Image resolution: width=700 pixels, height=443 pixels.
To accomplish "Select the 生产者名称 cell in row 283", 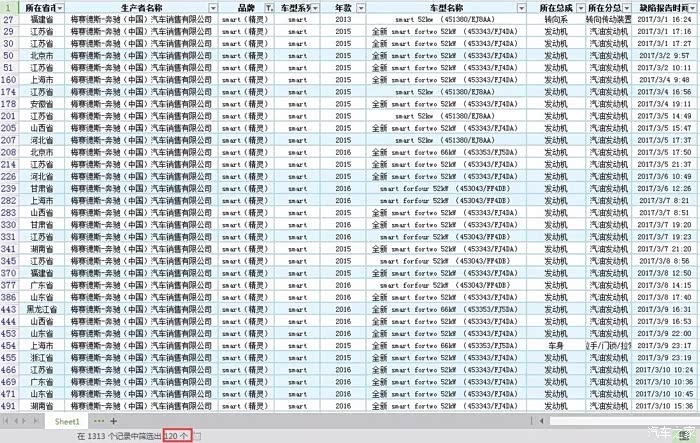I will tap(141, 213).
